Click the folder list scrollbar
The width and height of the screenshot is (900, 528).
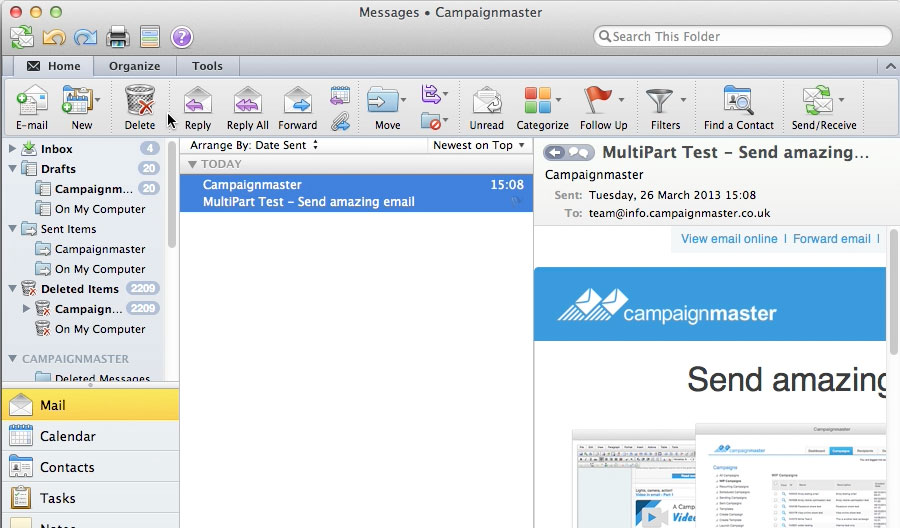click(172, 195)
